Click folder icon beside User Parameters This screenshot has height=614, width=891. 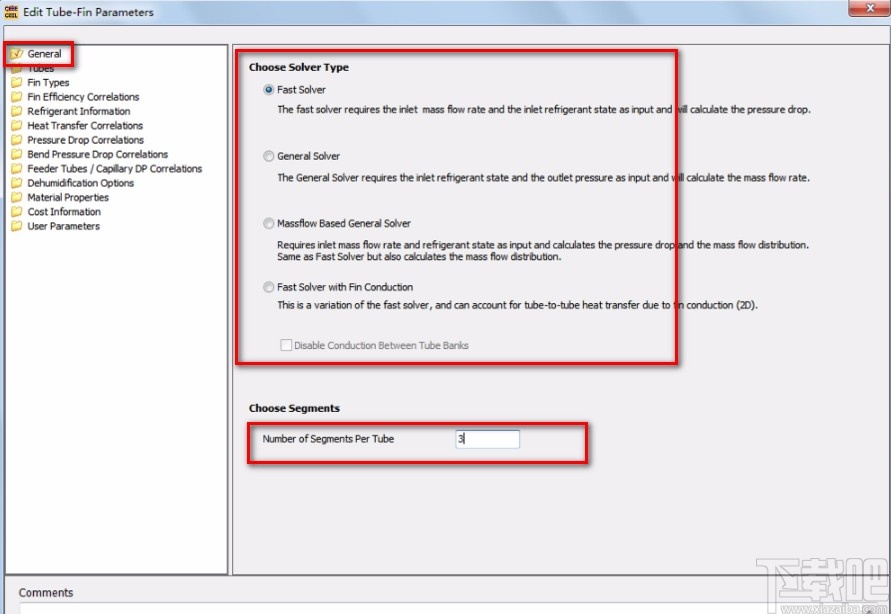click(x=17, y=226)
